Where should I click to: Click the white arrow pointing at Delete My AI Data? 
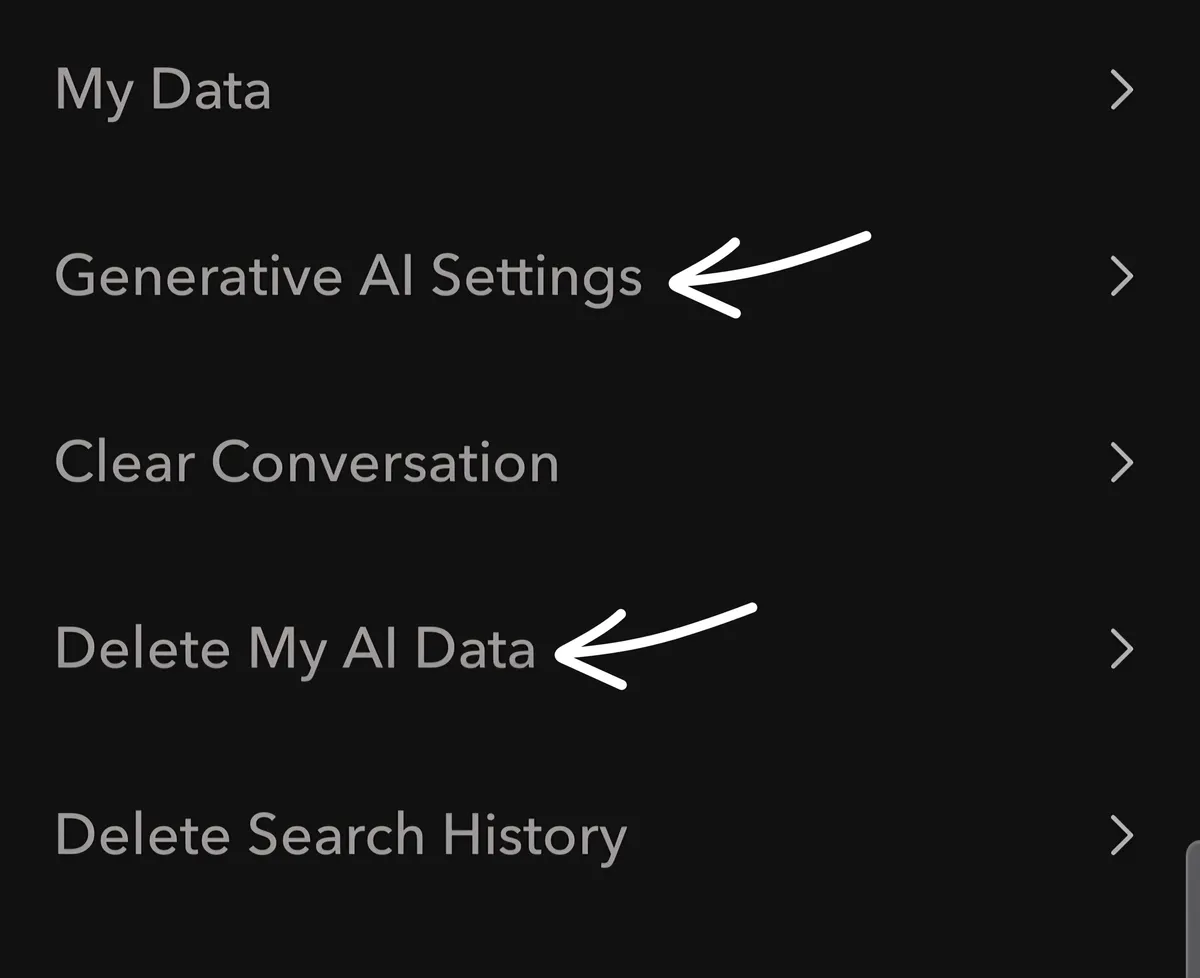click(x=650, y=642)
